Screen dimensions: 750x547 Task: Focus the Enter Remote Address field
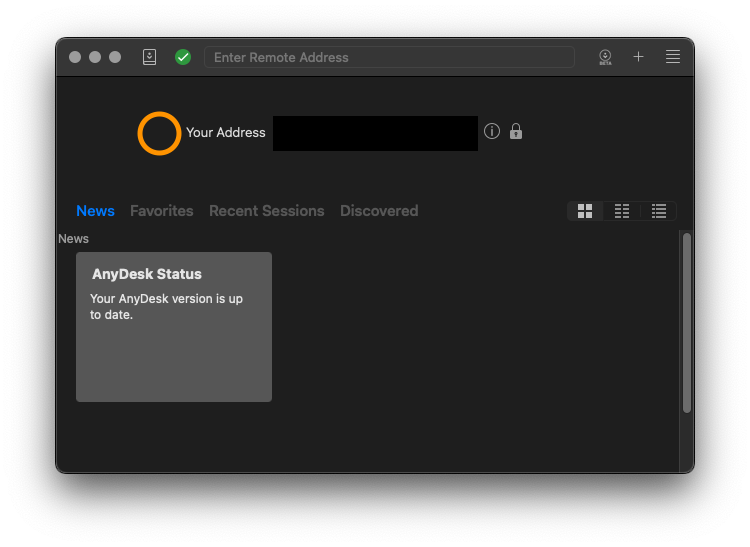tap(390, 57)
